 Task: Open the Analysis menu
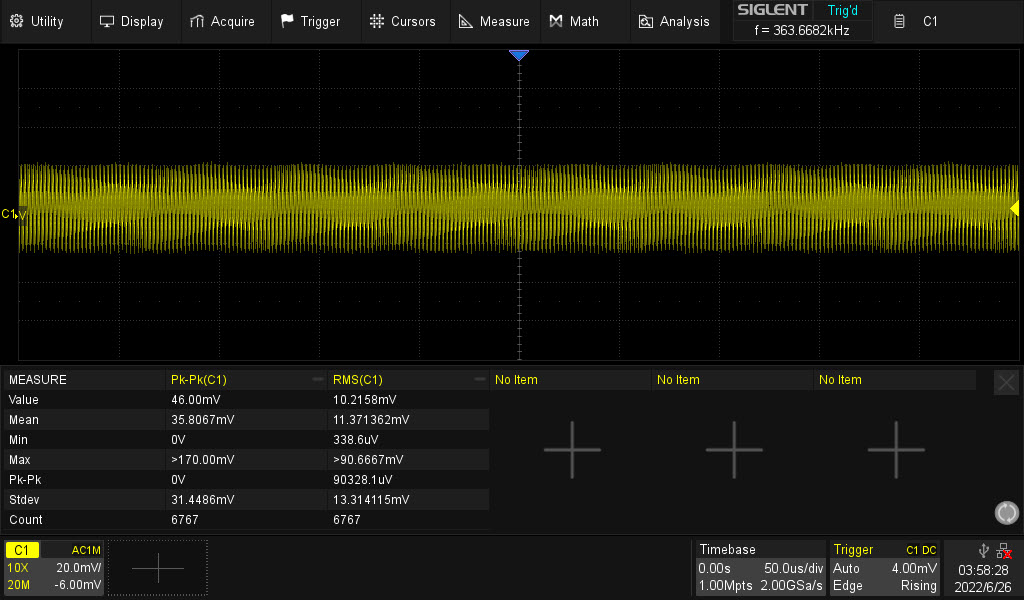pyautogui.click(x=674, y=21)
